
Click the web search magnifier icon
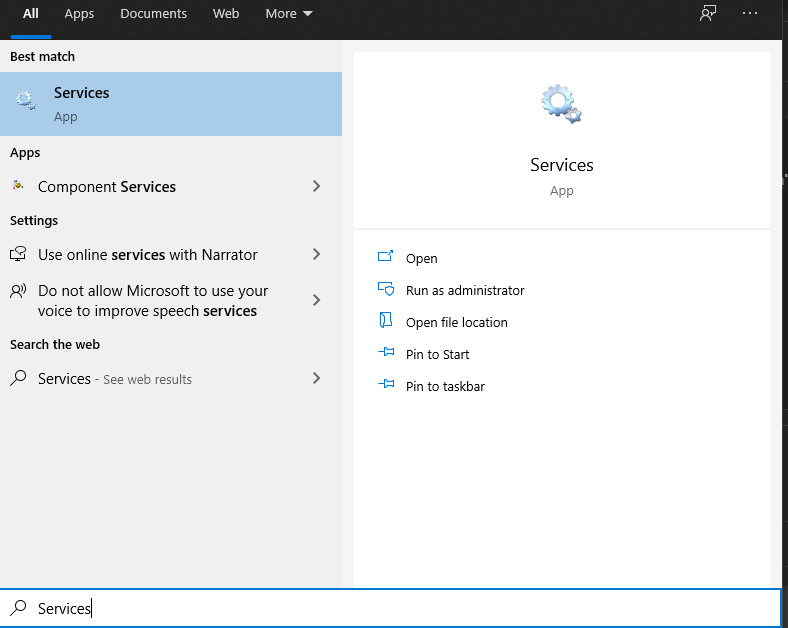18,378
